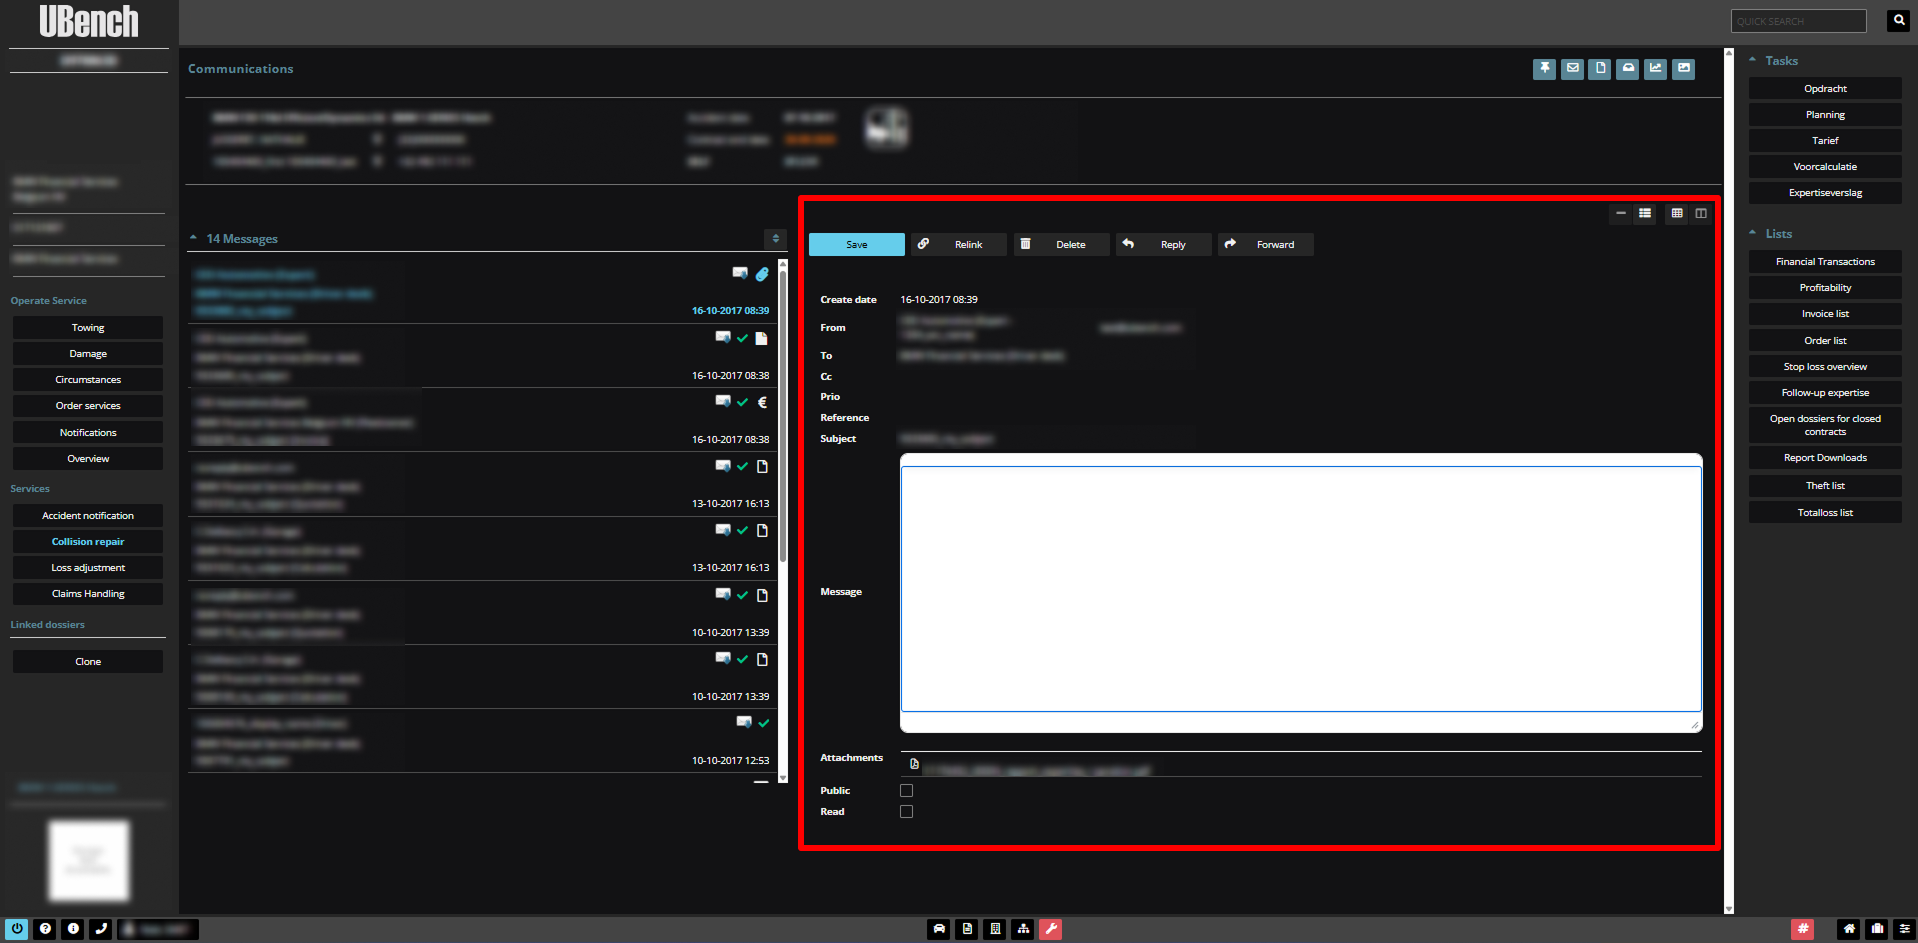1918x943 pixels.
Task: Enable the Public checkbox
Action: pyautogui.click(x=906, y=791)
